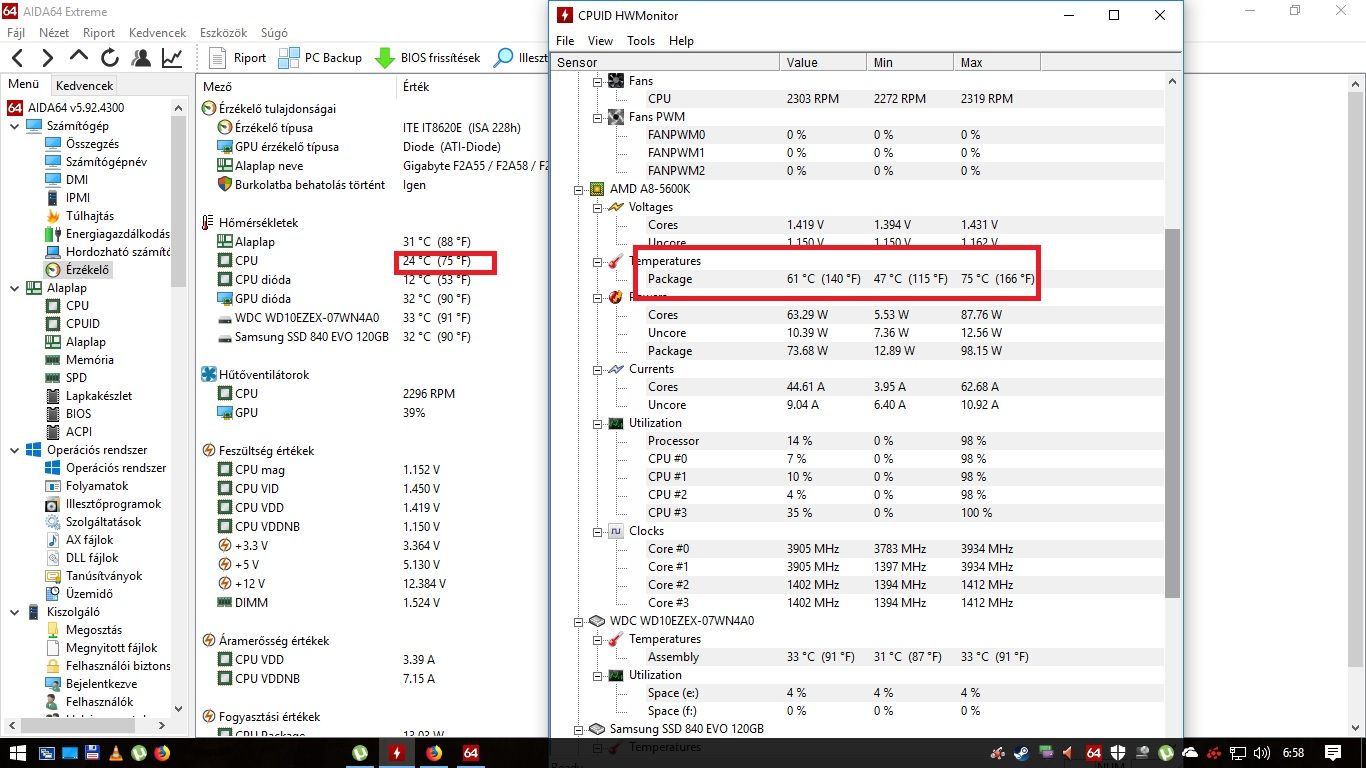Image resolution: width=1366 pixels, height=768 pixels.
Task: Collapse AMD A8-5600K node in HWMonitor
Action: coord(579,189)
